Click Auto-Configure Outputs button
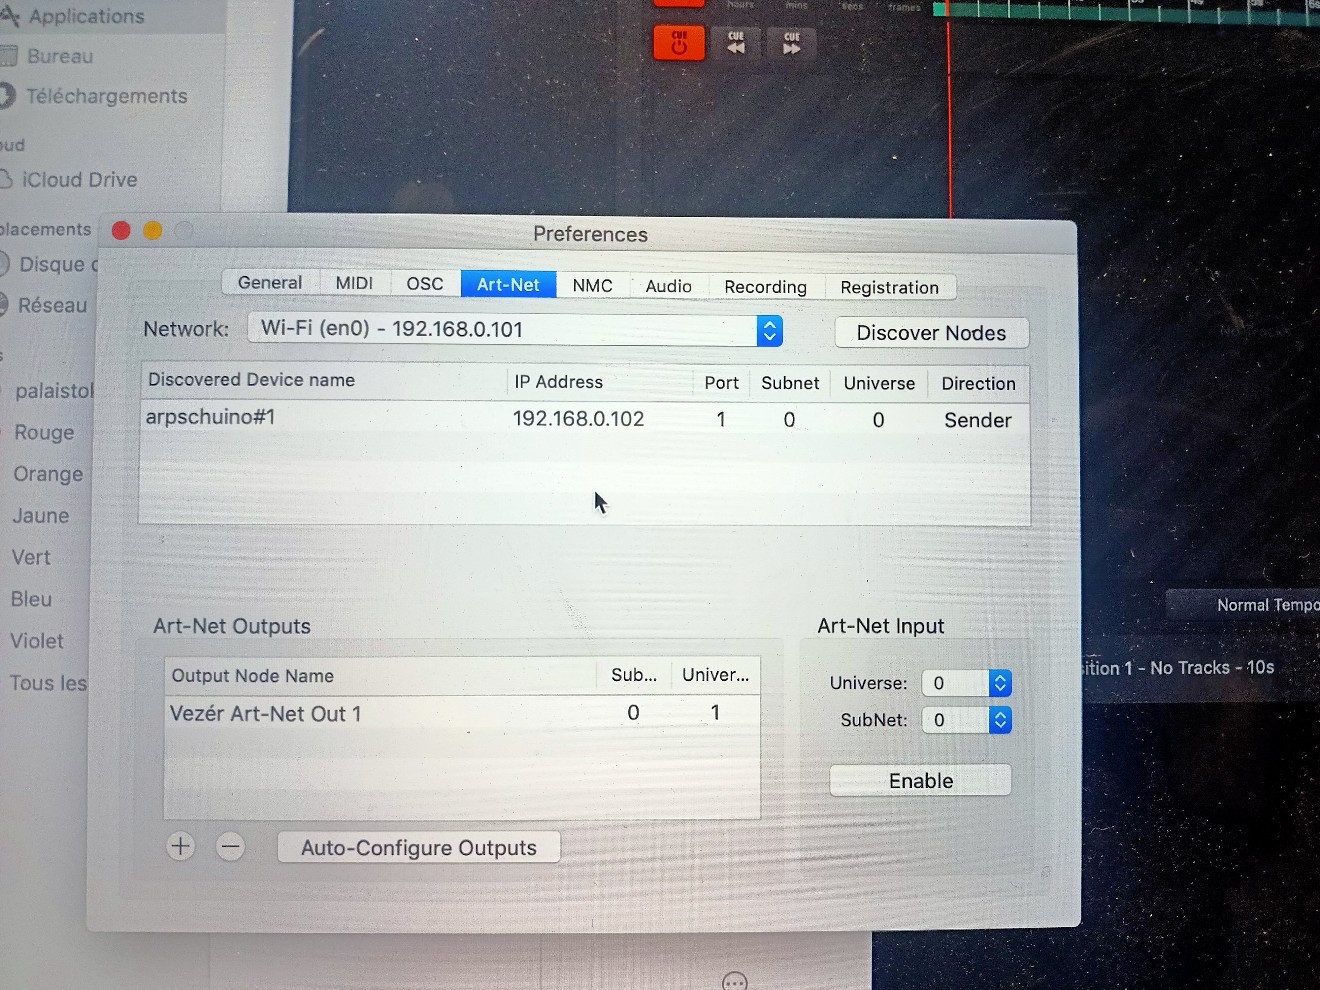The image size is (1320, 990). point(418,848)
